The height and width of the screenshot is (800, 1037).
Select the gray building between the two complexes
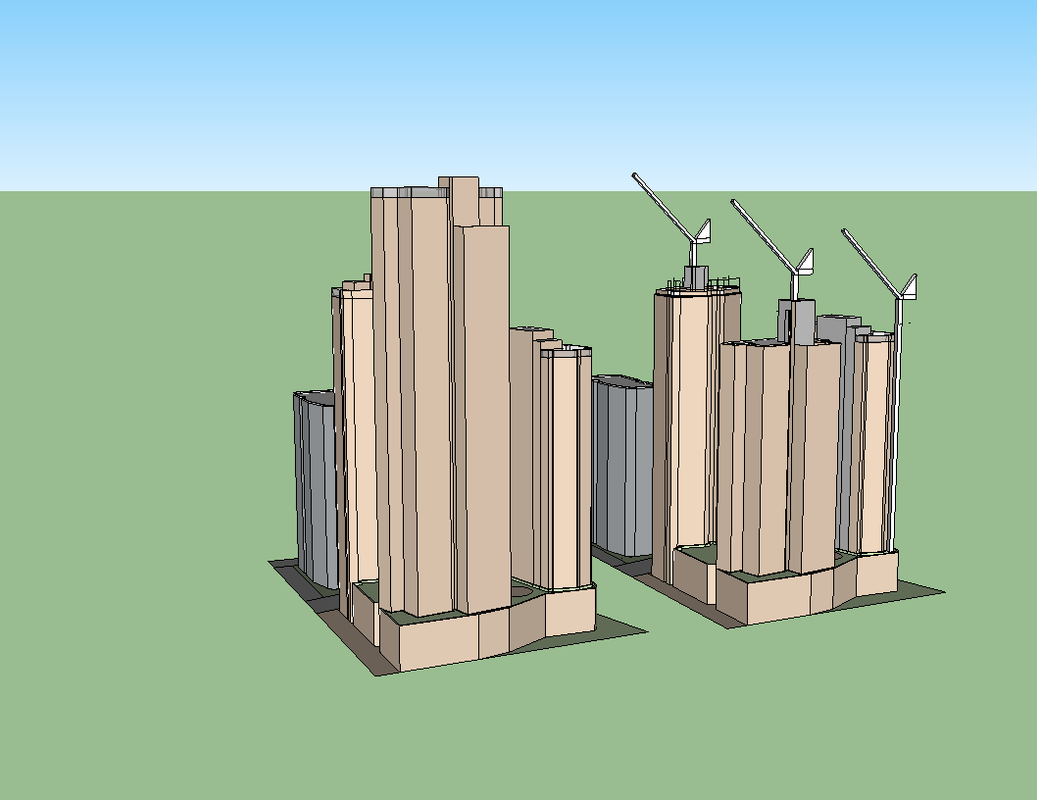click(x=622, y=465)
